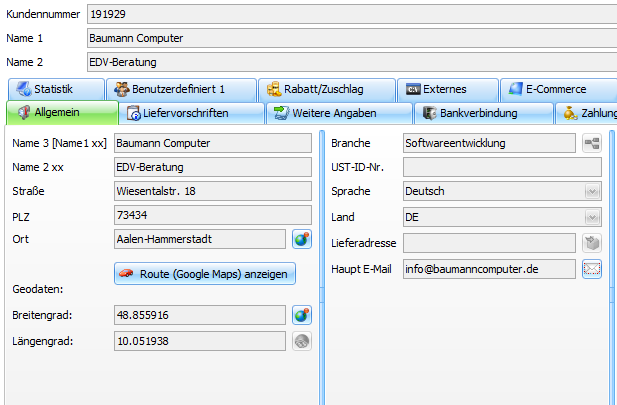Viewport: 617px width, 405px height.
Task: Click the Haupt E-Mail address field
Action: tap(489, 269)
